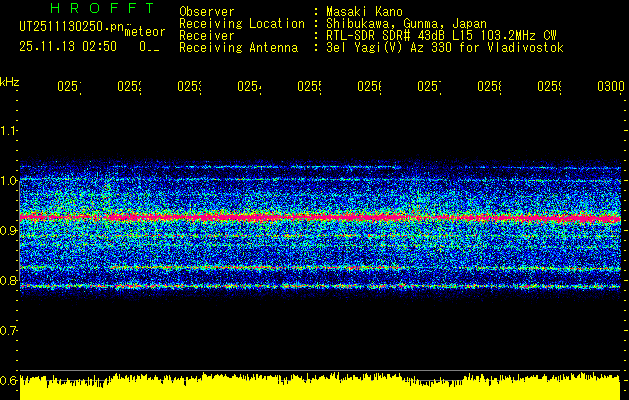Click the date stamp 25.11.13 02:50
Image resolution: width=629 pixels, height=400 pixels.
coord(68,47)
